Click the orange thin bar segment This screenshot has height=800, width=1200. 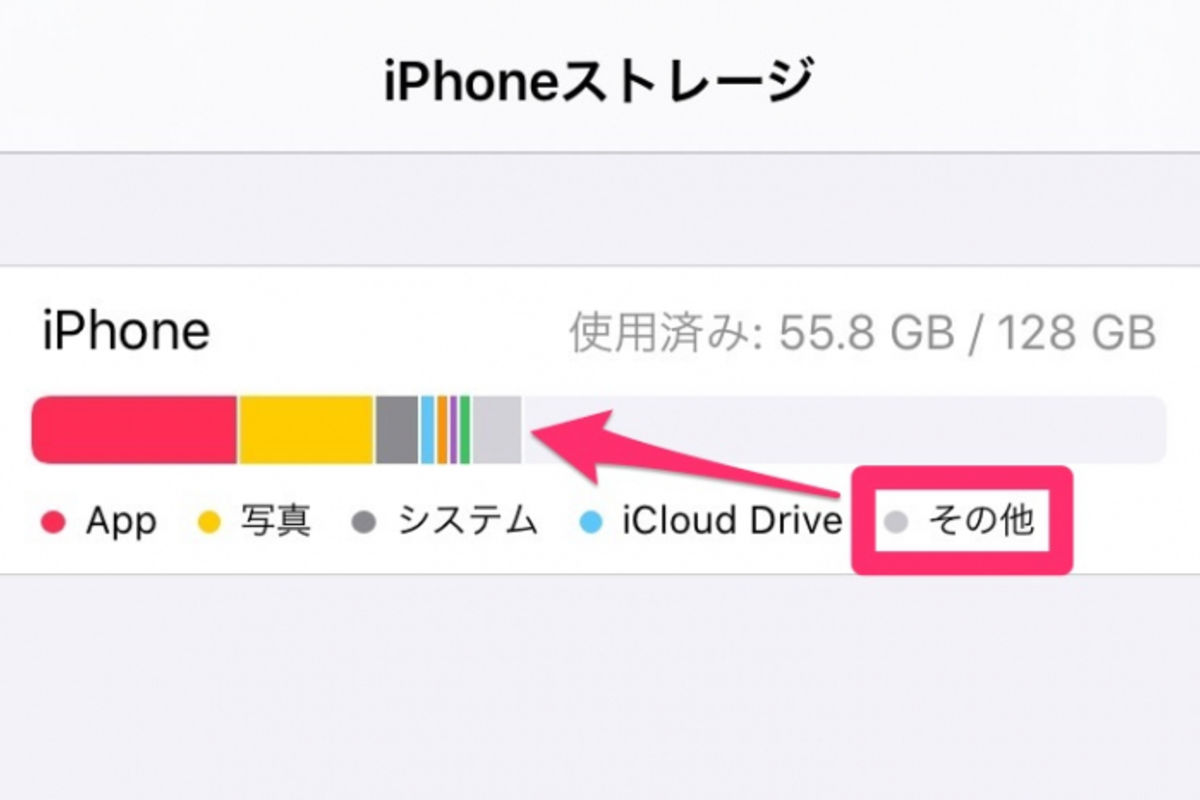tap(442, 430)
